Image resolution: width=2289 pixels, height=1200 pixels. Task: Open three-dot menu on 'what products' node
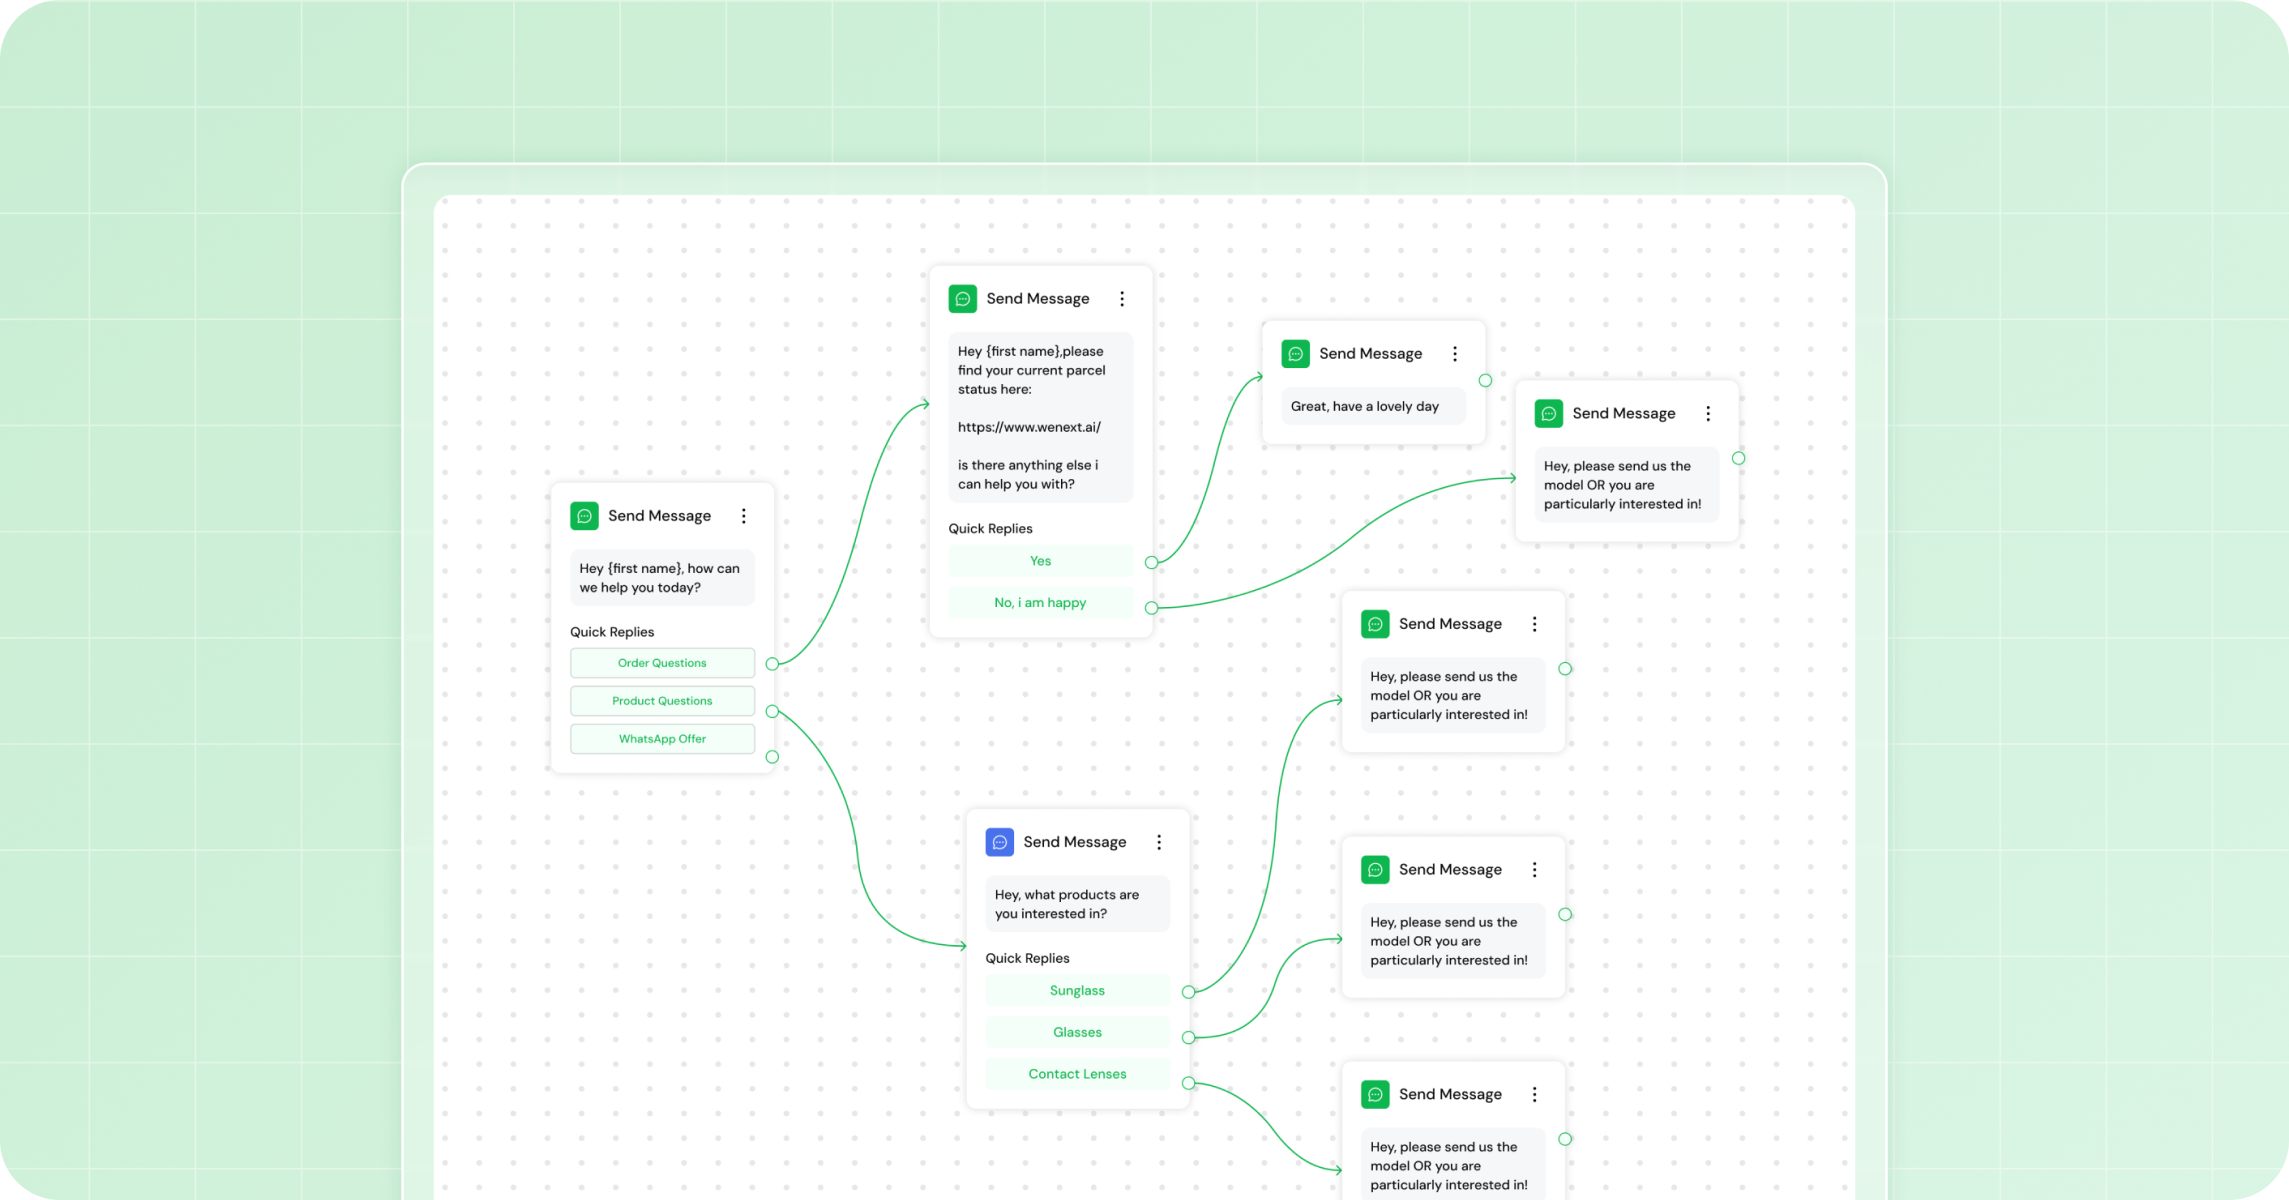coord(1159,842)
